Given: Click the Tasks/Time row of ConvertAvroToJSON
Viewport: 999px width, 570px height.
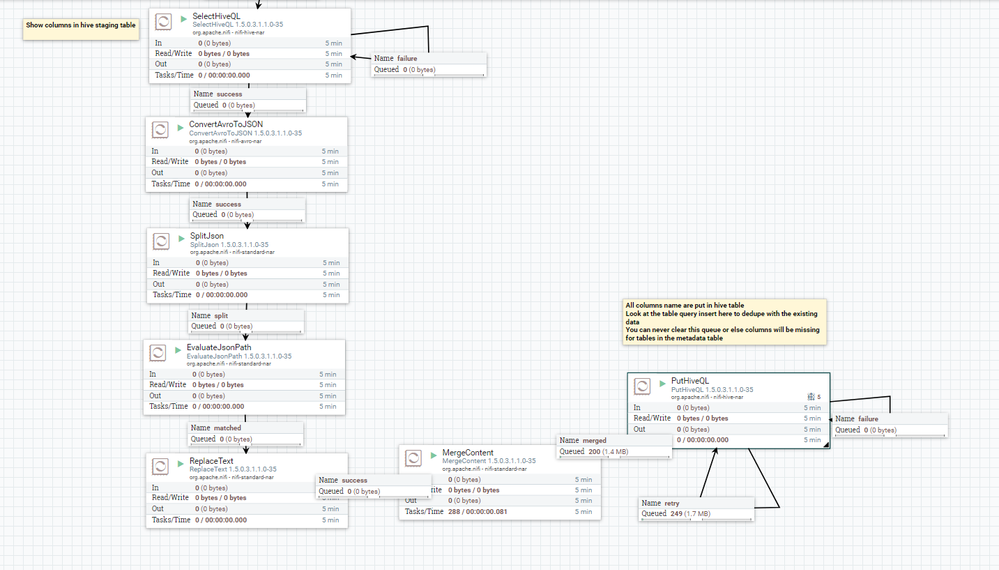Looking at the screenshot, I should point(246,183).
